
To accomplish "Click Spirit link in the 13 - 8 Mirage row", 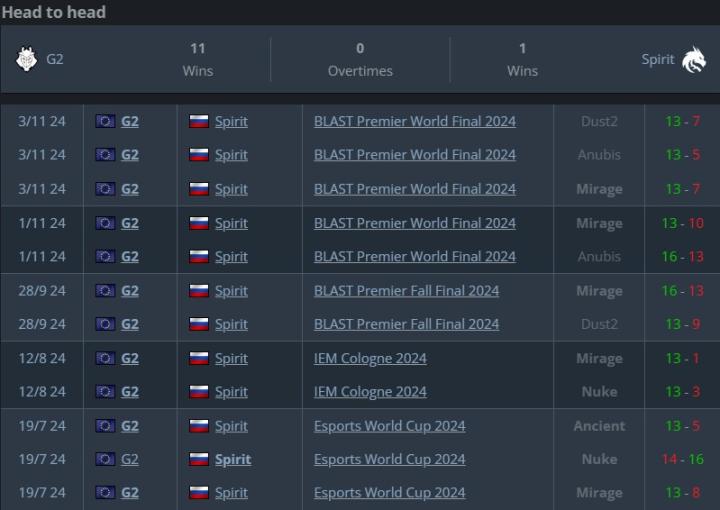I will [x=231, y=493].
